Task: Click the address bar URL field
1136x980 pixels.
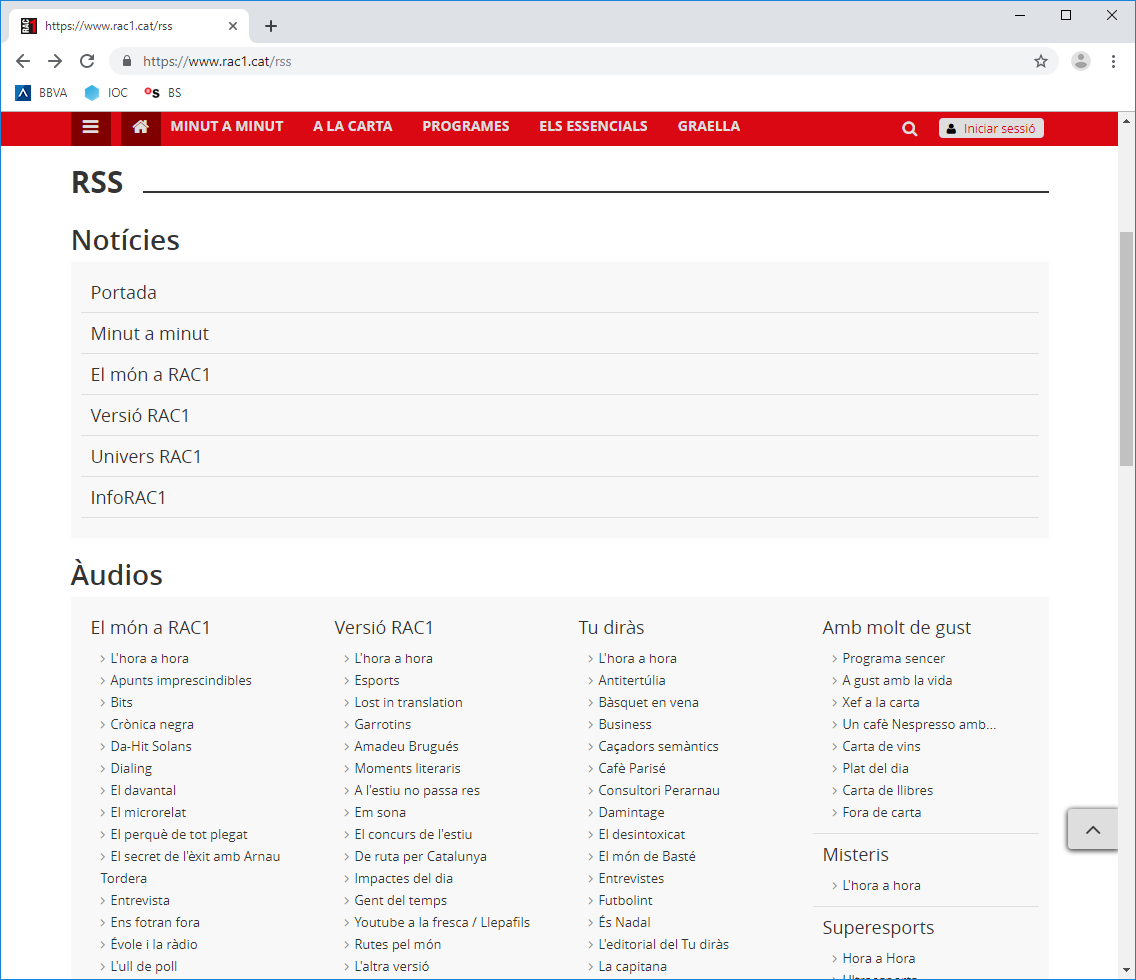Action: click(x=580, y=61)
